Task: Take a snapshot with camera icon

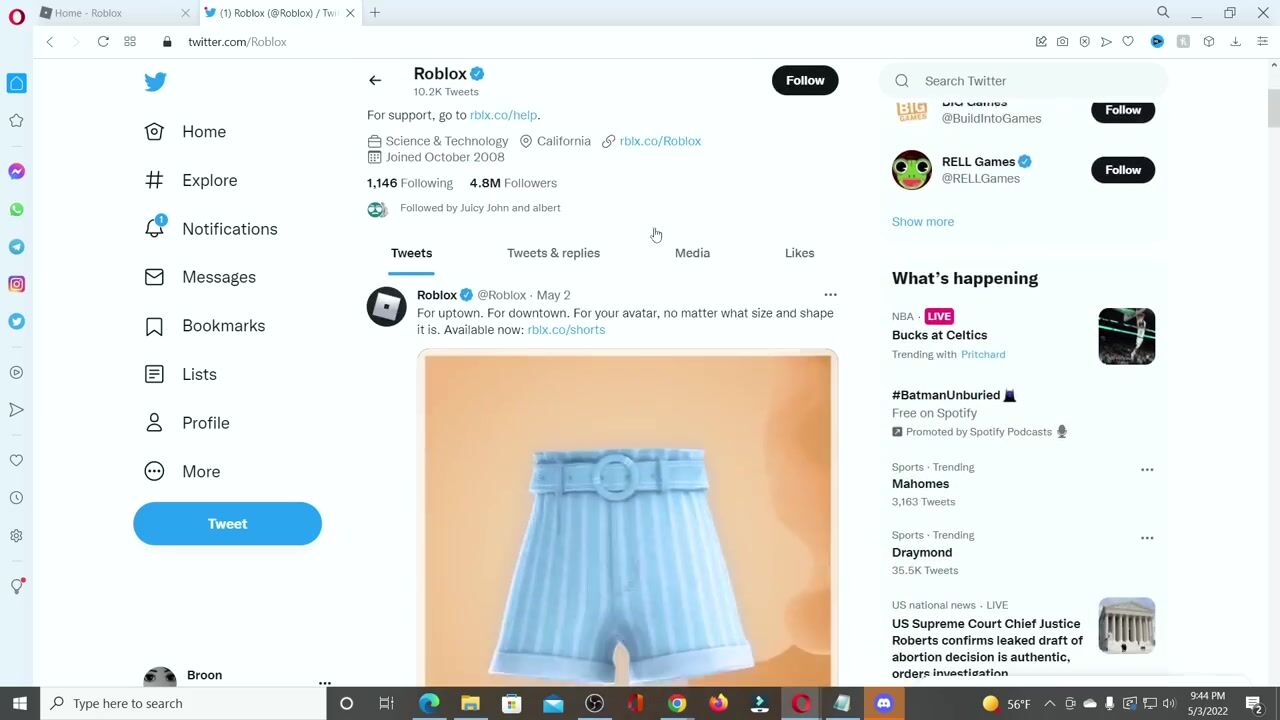Action: pos(1062,42)
